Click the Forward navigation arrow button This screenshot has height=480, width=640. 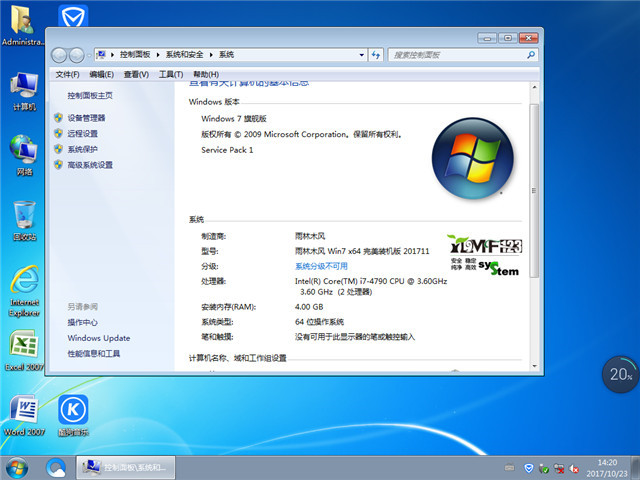coord(76,55)
